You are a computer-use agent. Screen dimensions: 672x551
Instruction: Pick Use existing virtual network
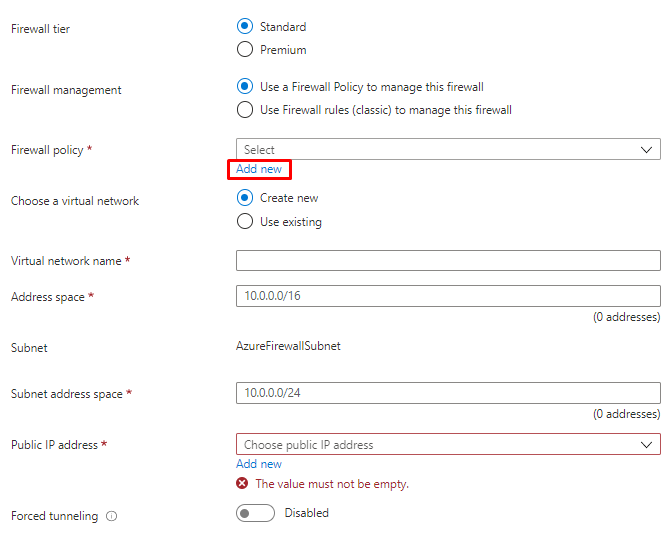point(245,222)
